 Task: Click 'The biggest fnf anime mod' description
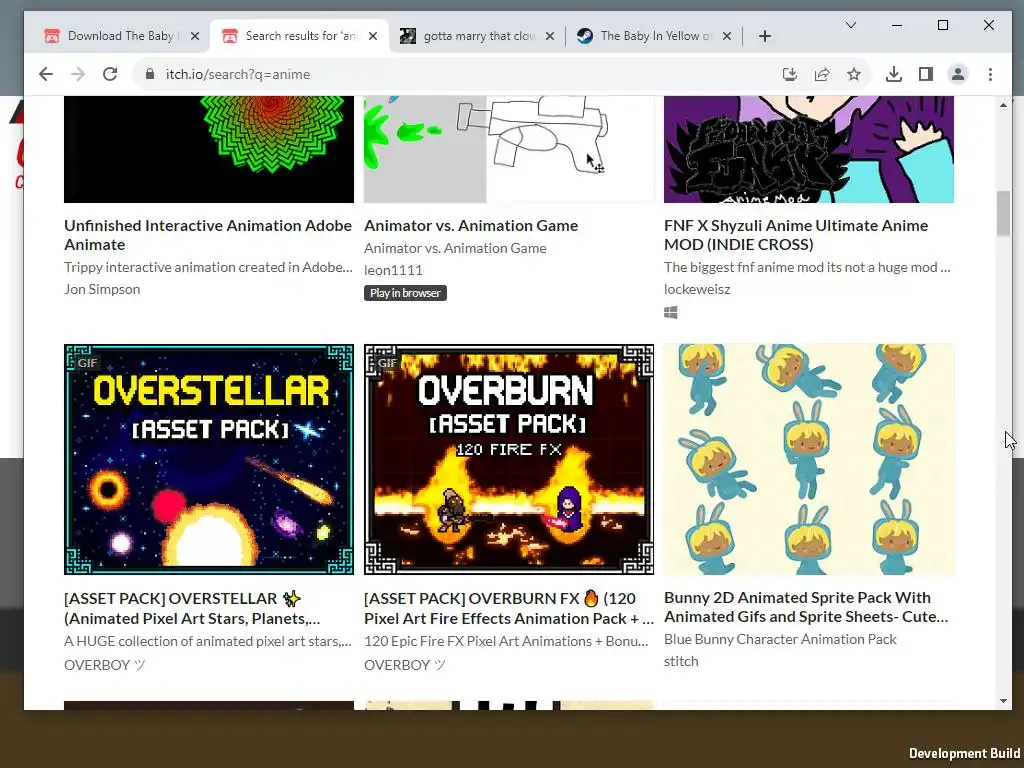point(807,268)
